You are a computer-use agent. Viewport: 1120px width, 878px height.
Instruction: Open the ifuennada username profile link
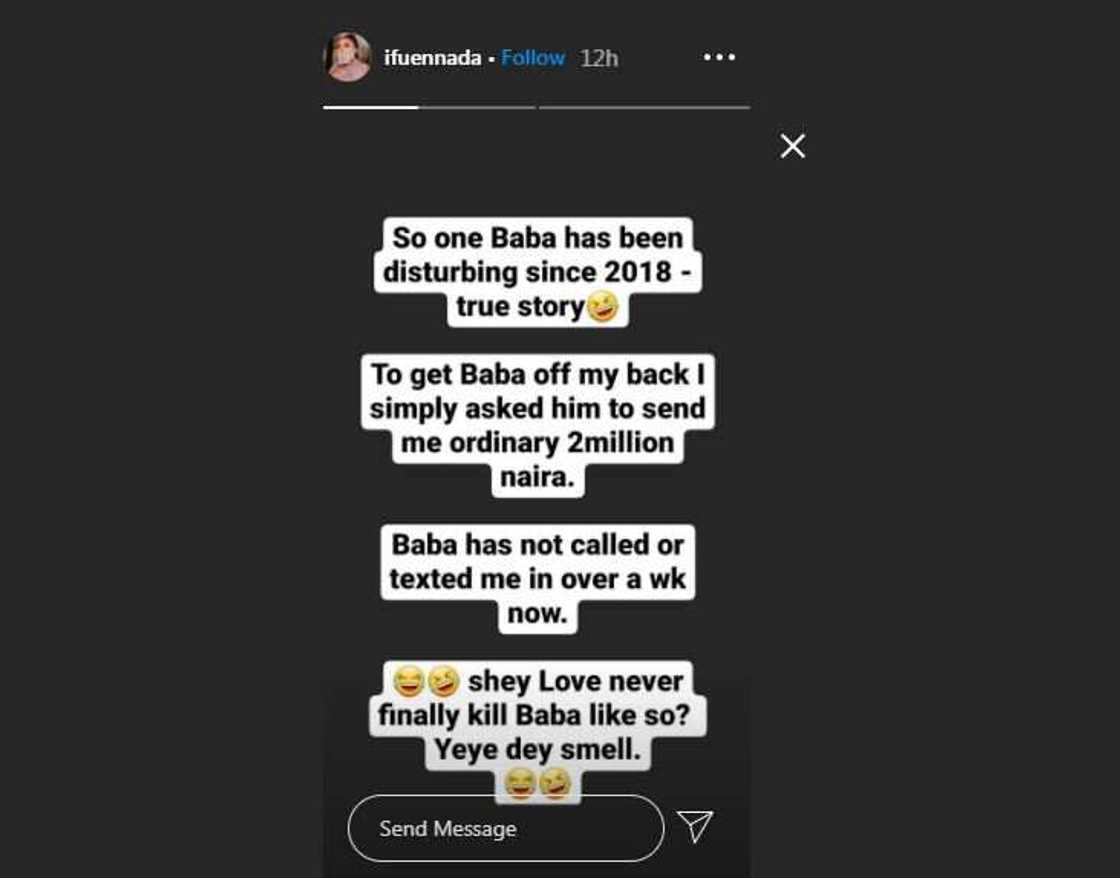432,58
